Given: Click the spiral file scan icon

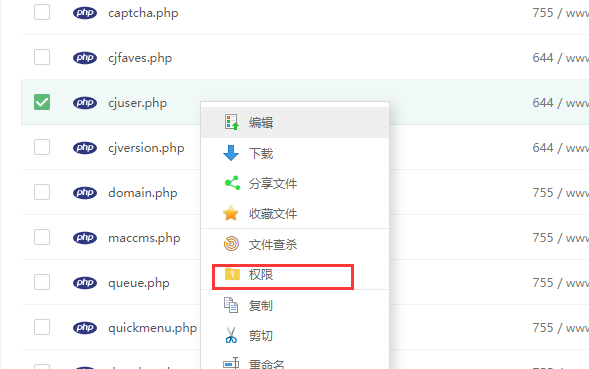Looking at the screenshot, I should coord(231,244).
